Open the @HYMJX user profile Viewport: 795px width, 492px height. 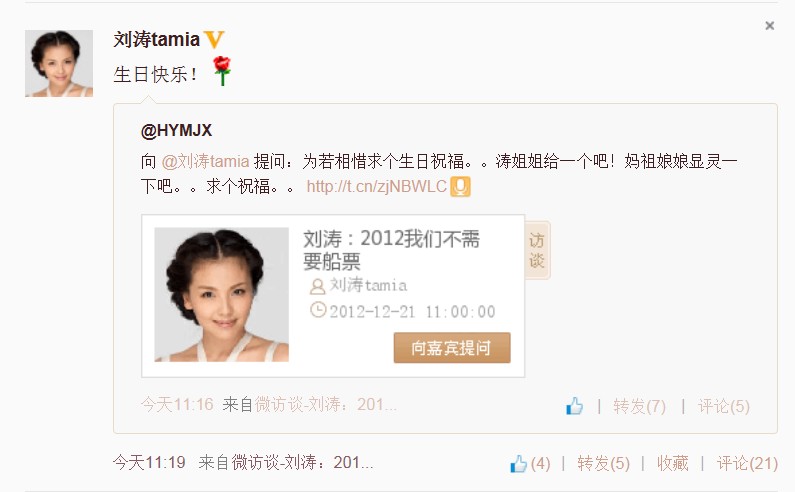click(176, 131)
